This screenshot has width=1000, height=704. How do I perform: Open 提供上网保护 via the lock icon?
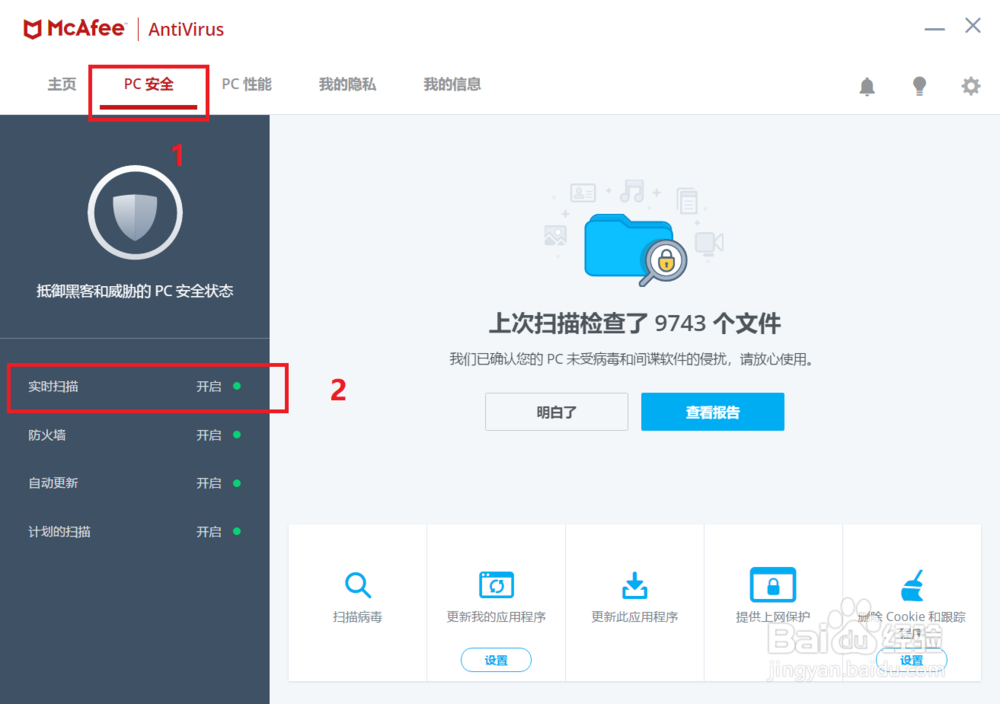773,585
